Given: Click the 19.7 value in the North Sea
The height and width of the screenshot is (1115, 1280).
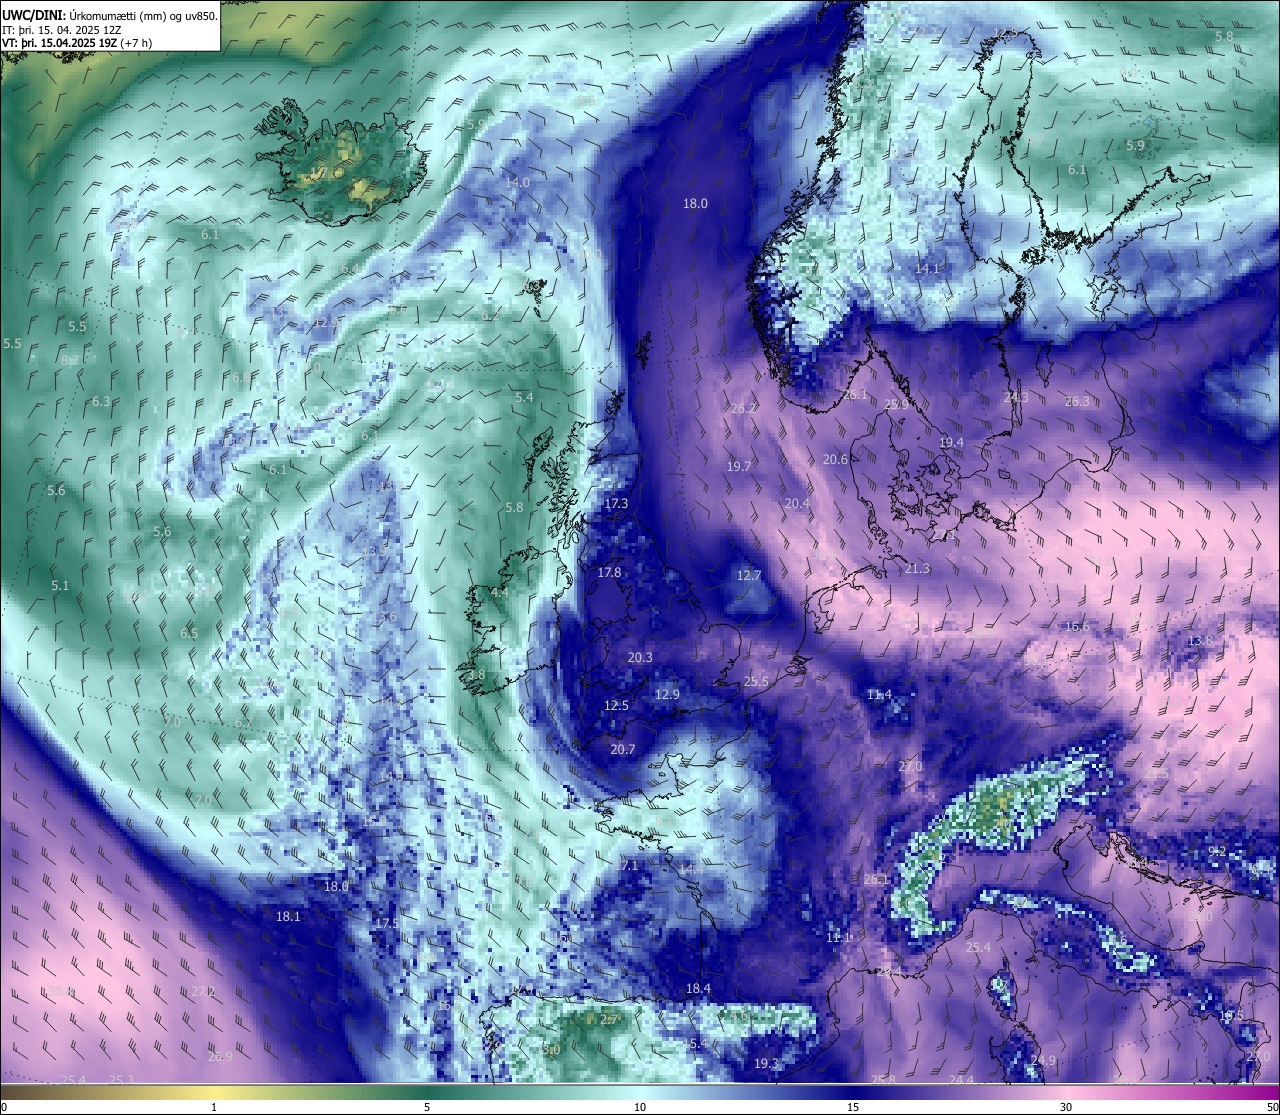Looking at the screenshot, I should 739,467.
